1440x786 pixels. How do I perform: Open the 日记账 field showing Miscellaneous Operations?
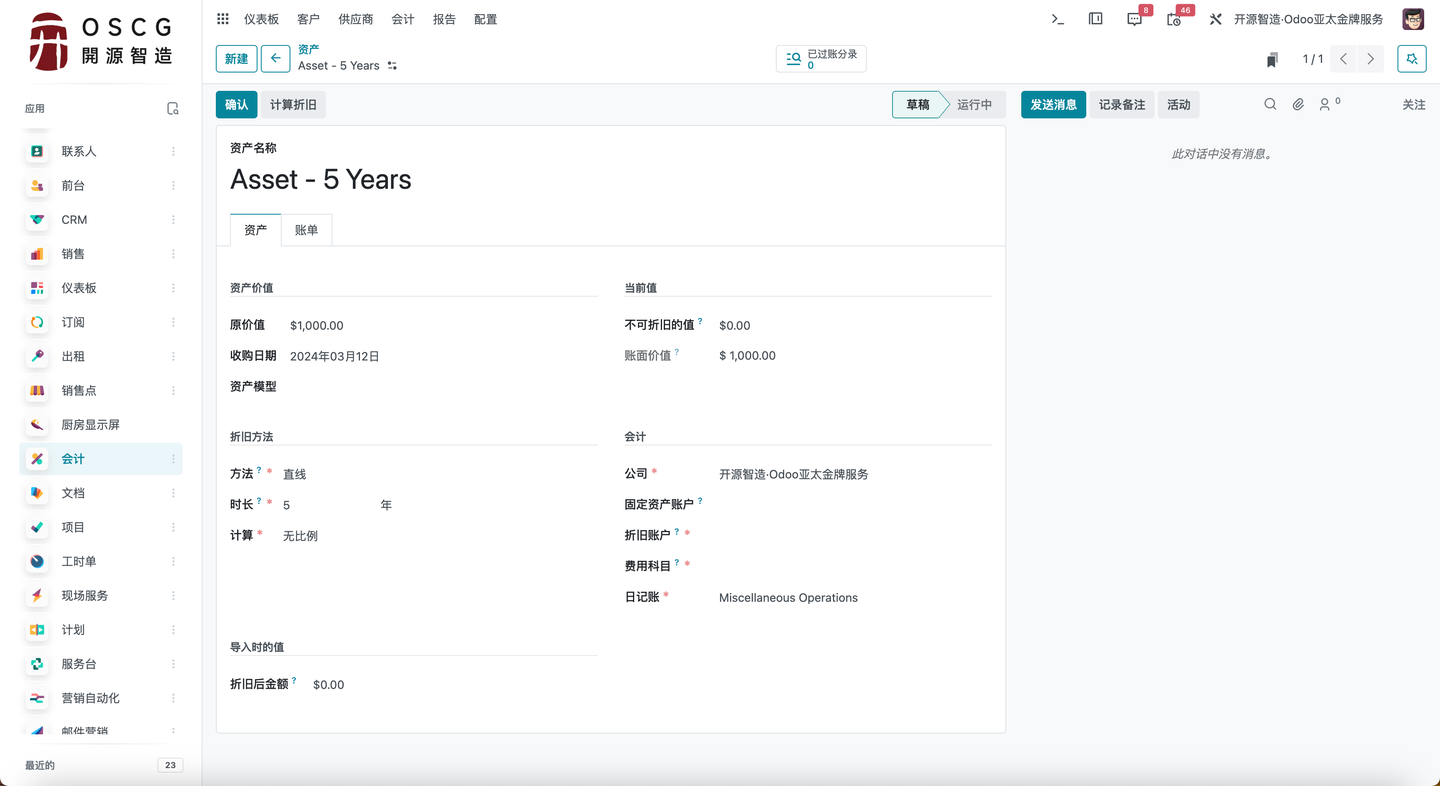click(788, 597)
